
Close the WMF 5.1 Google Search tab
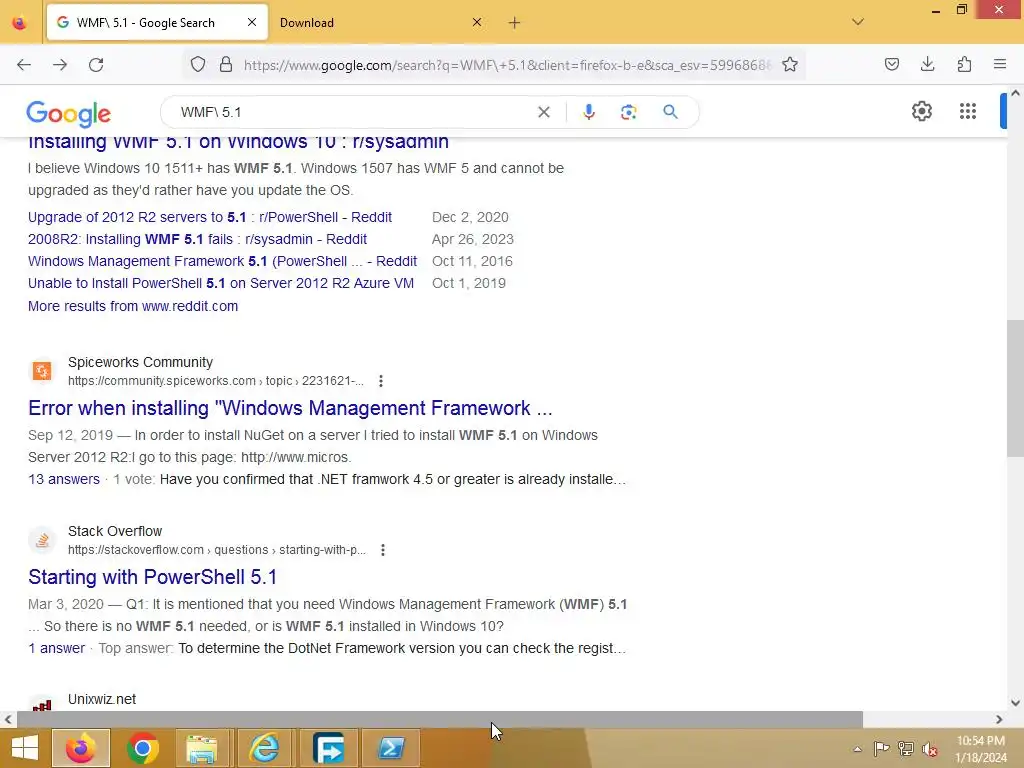tap(252, 23)
